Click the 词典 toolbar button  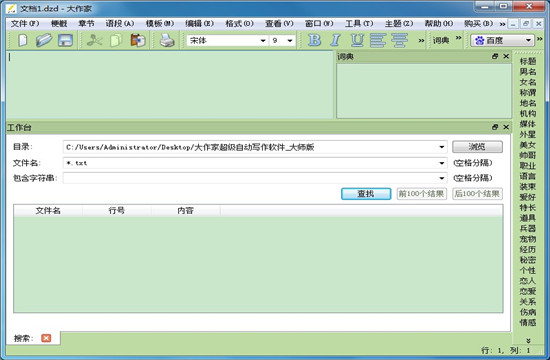click(x=441, y=41)
